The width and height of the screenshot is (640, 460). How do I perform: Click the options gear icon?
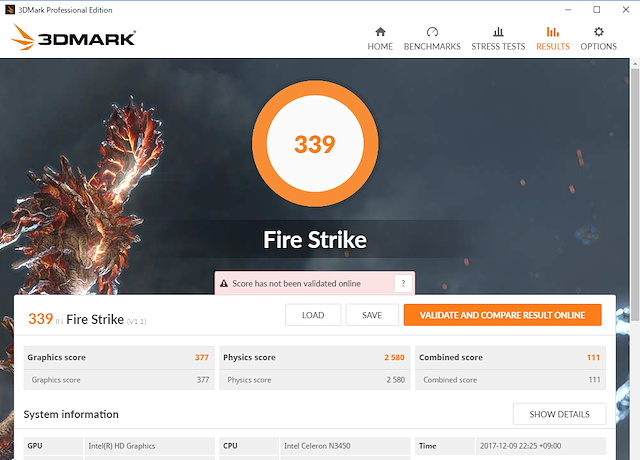pos(599,32)
